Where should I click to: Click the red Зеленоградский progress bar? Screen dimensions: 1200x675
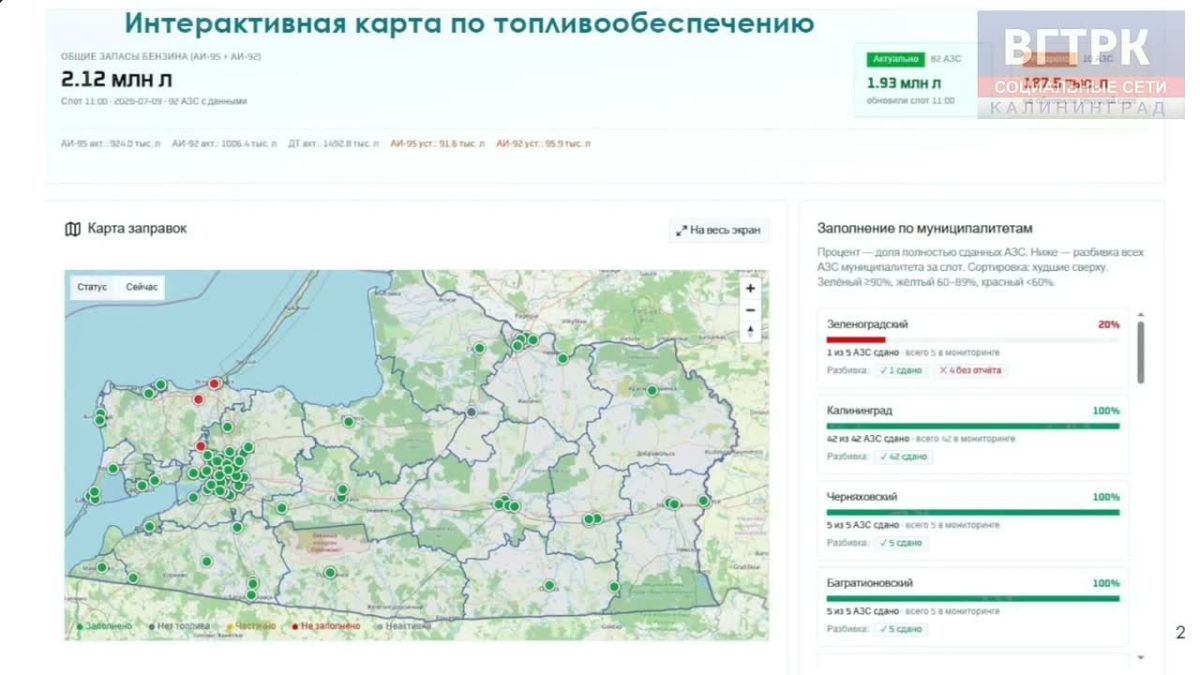click(856, 339)
